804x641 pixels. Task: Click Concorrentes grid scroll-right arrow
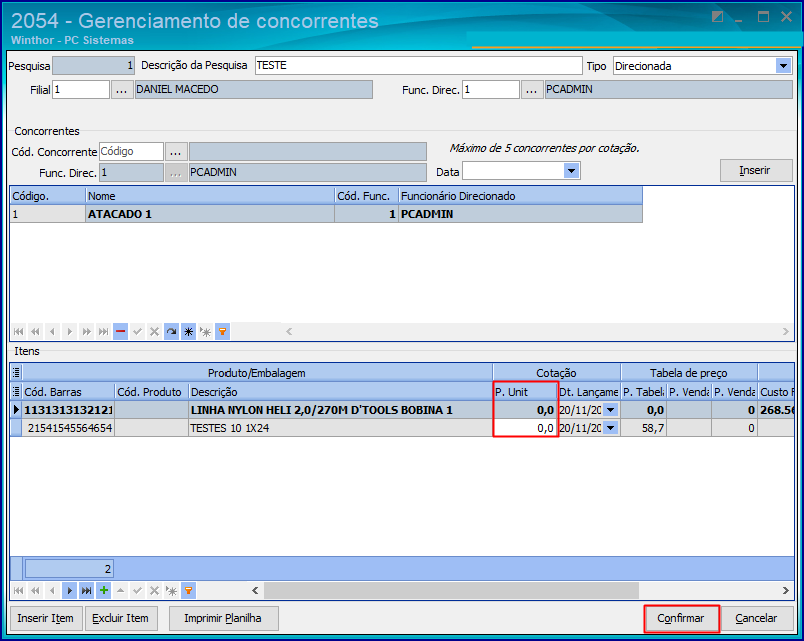[785, 332]
